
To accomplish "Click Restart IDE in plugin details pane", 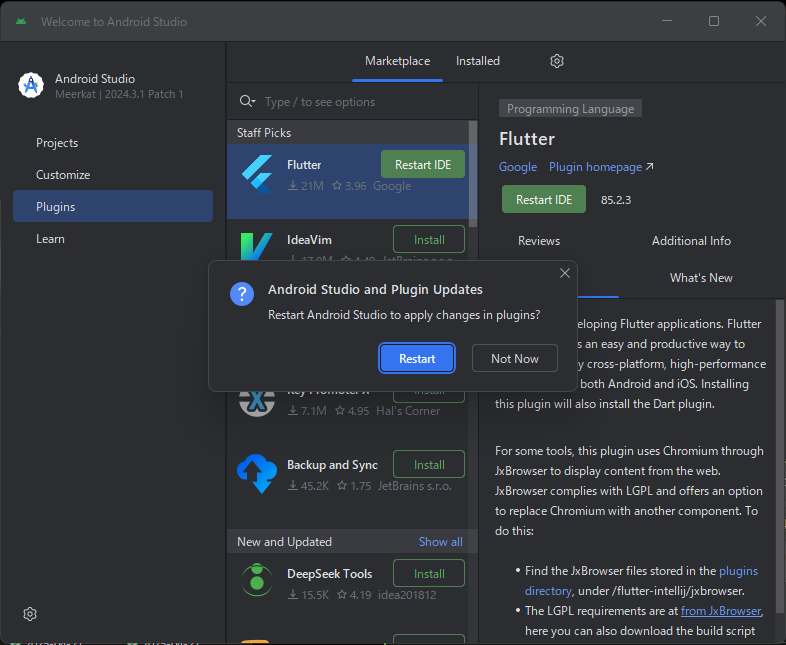I will (x=544, y=199).
